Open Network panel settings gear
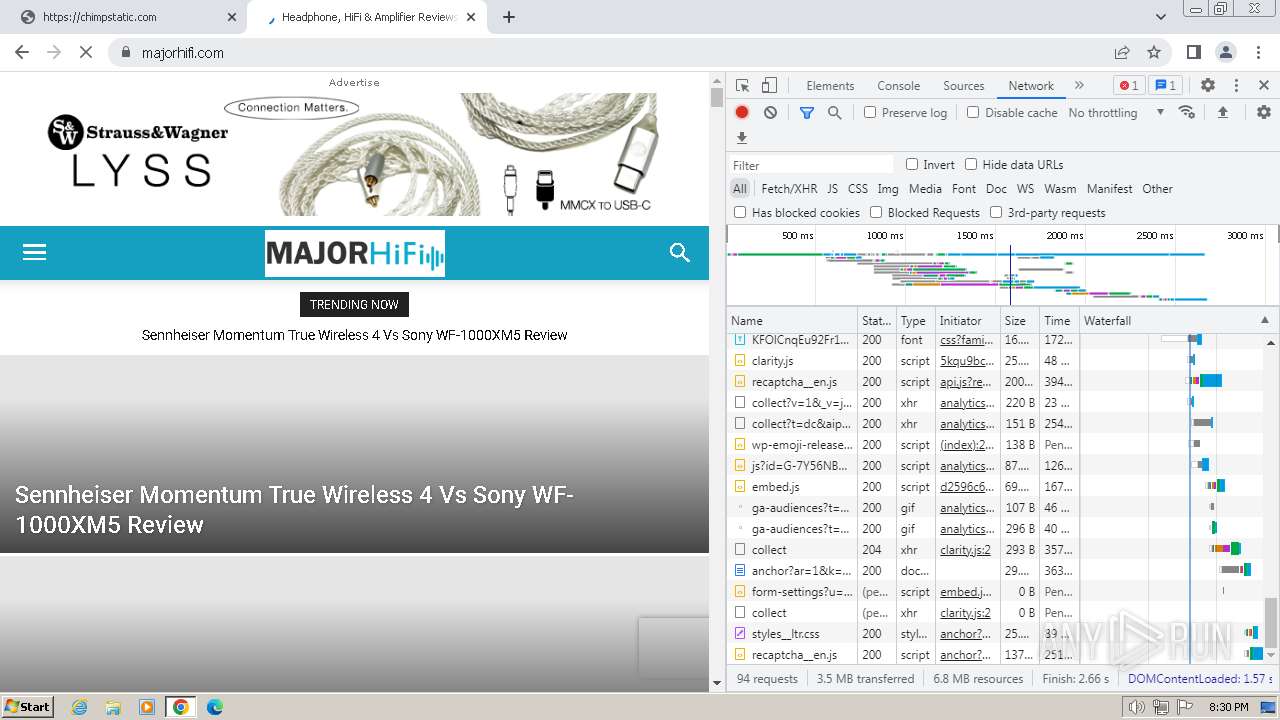1280x720 pixels. (x=1264, y=113)
